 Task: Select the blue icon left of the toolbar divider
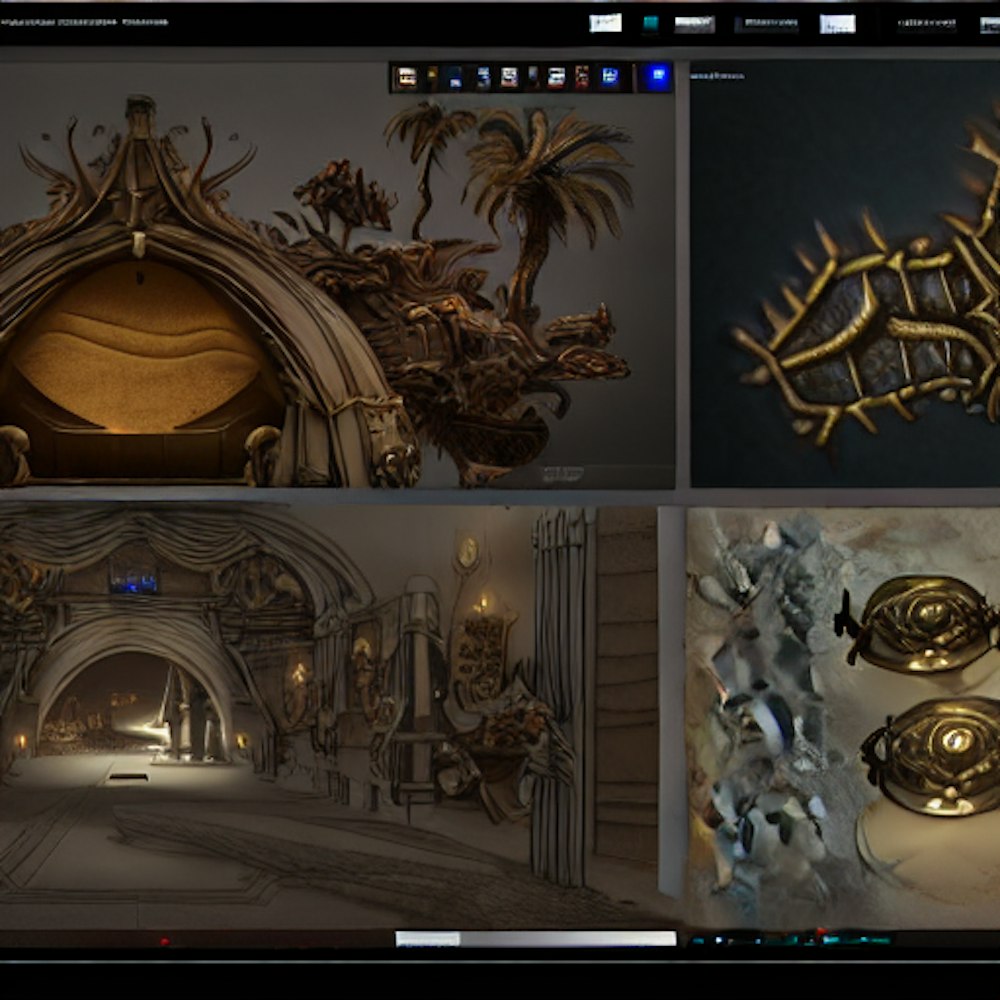[x=608, y=78]
